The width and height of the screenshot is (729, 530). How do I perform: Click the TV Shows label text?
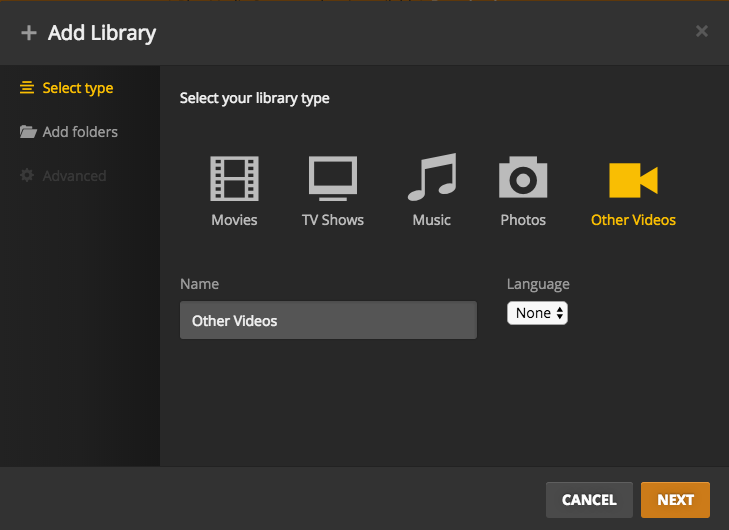(333, 220)
